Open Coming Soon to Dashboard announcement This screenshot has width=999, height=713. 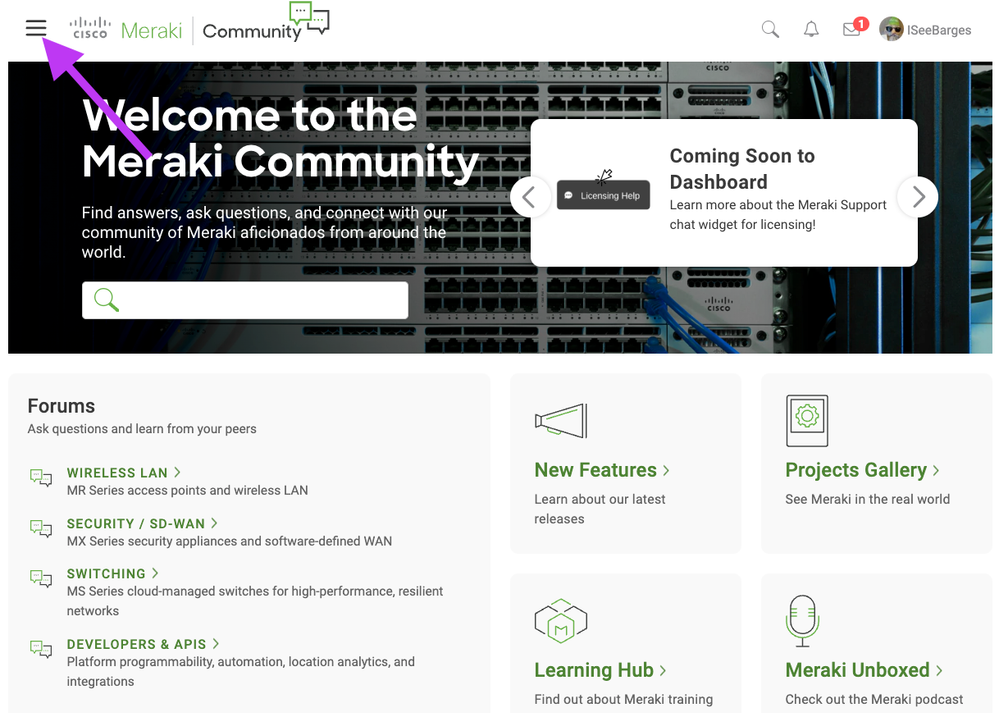[742, 169]
